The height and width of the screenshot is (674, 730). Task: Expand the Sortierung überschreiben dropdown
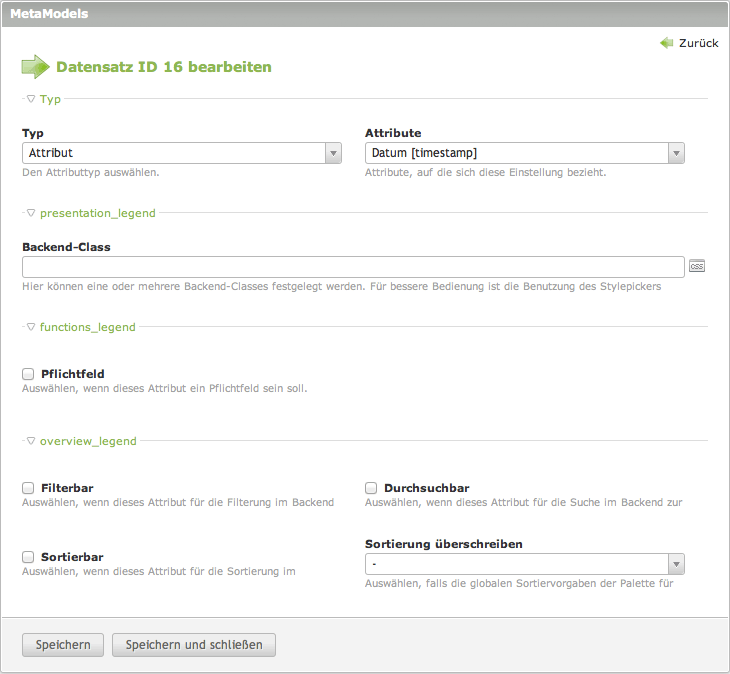[525, 564]
